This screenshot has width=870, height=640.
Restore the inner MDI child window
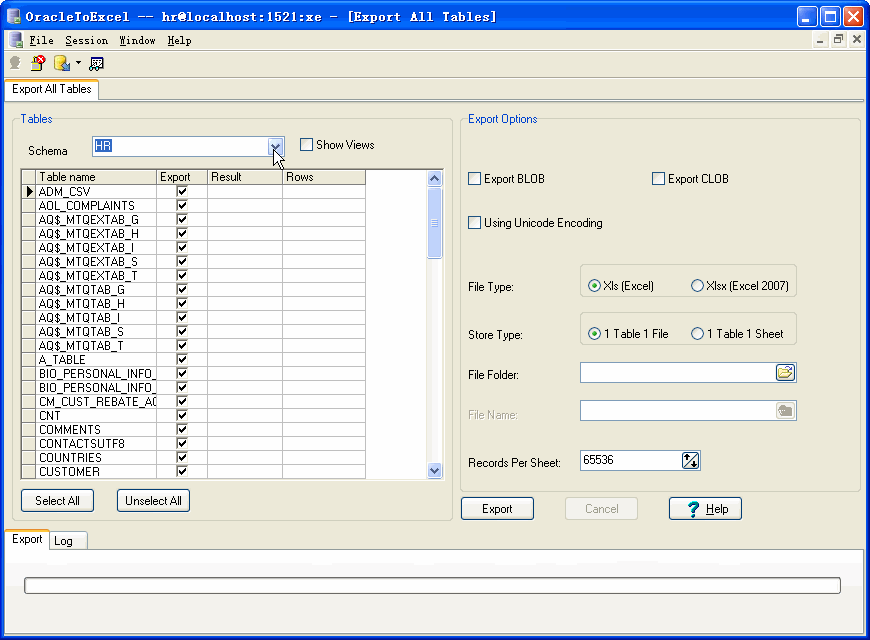pos(838,39)
